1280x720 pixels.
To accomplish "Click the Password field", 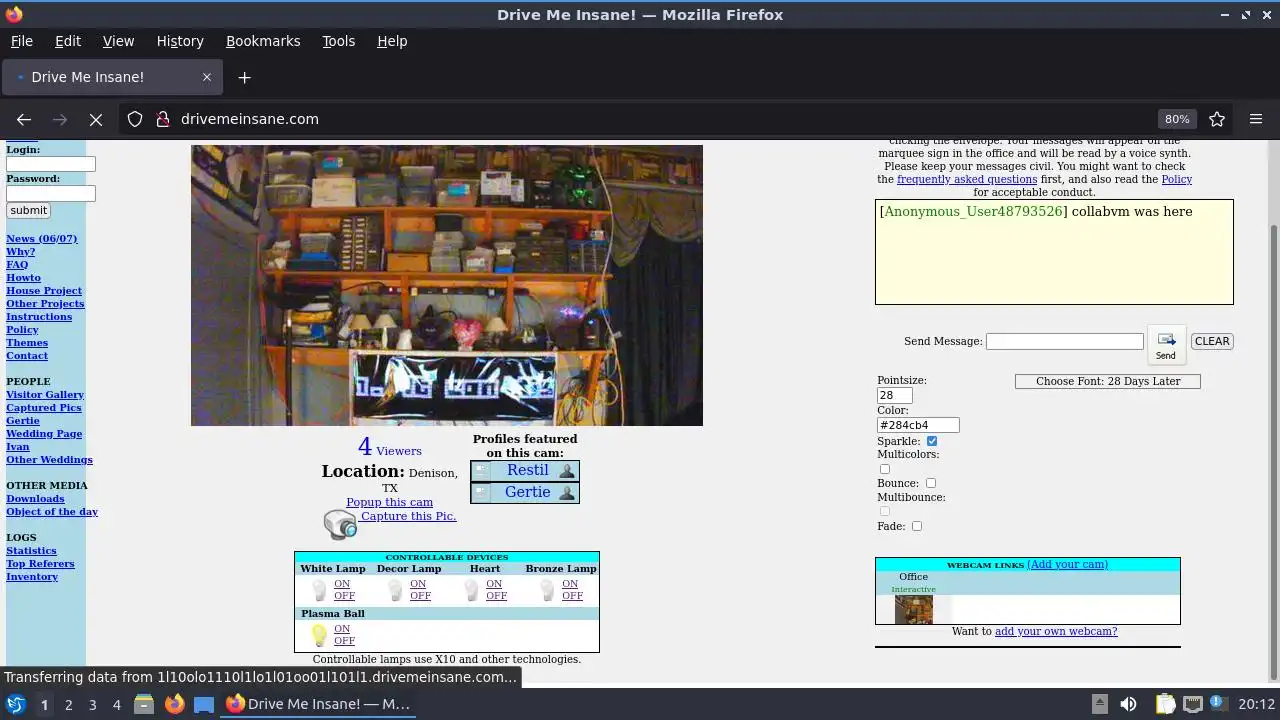I will [x=51, y=193].
